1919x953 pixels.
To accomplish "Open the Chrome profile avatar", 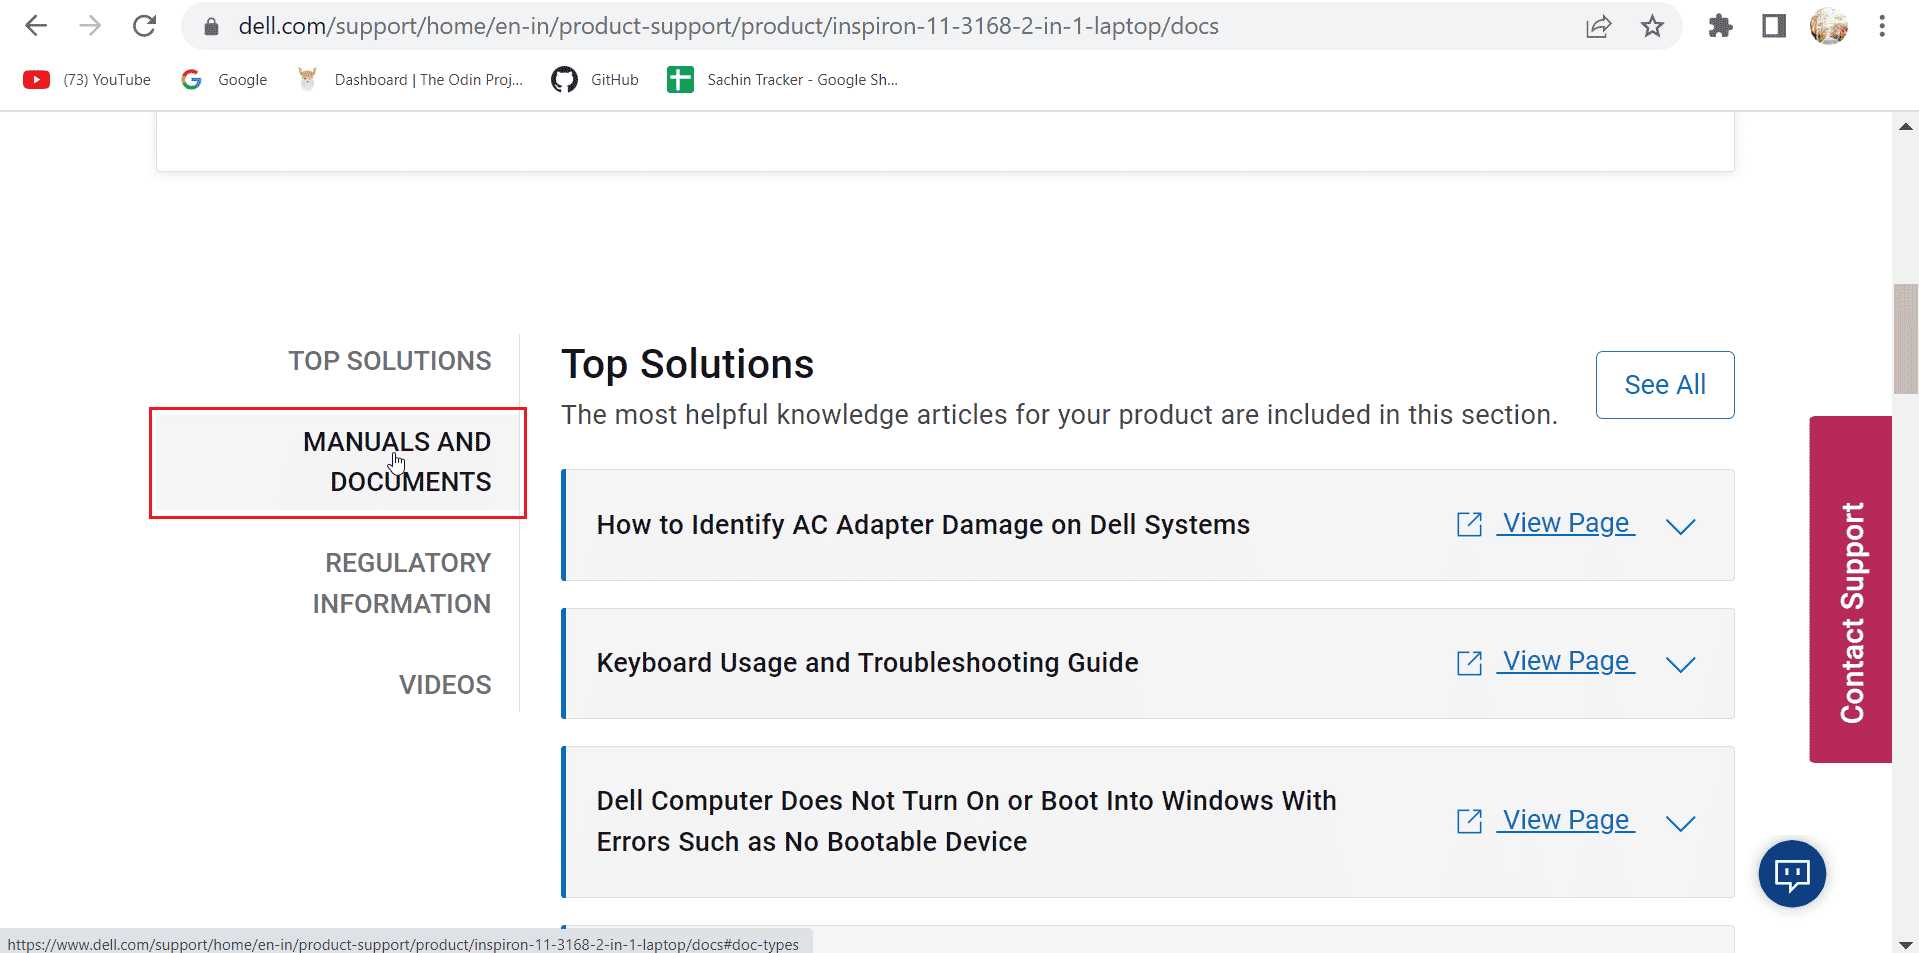I will (1829, 27).
